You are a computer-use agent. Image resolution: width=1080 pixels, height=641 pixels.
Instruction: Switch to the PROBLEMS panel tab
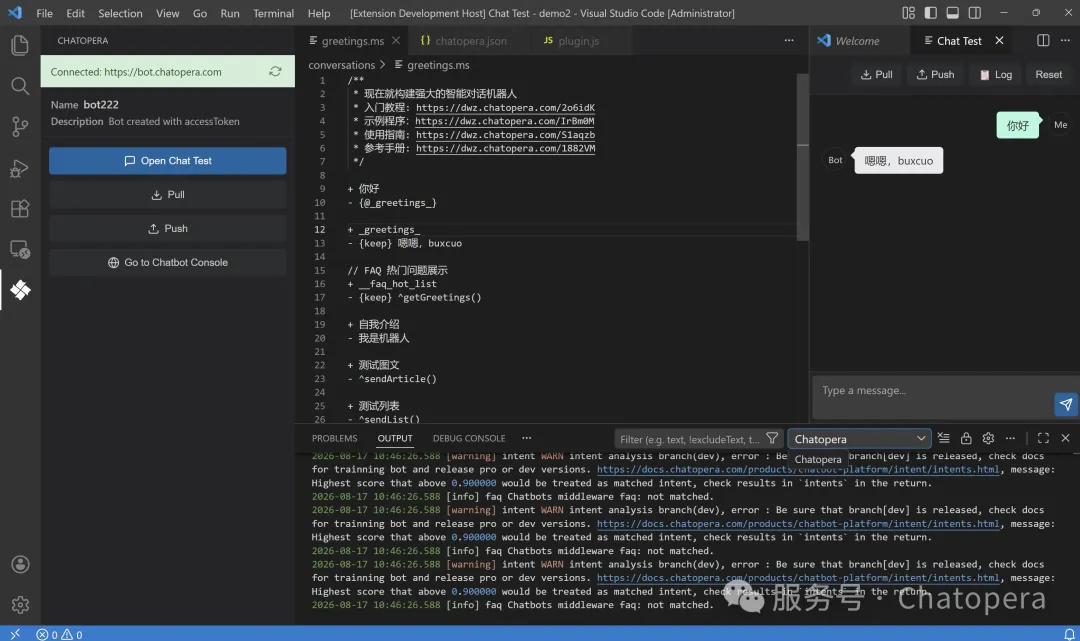(334, 439)
